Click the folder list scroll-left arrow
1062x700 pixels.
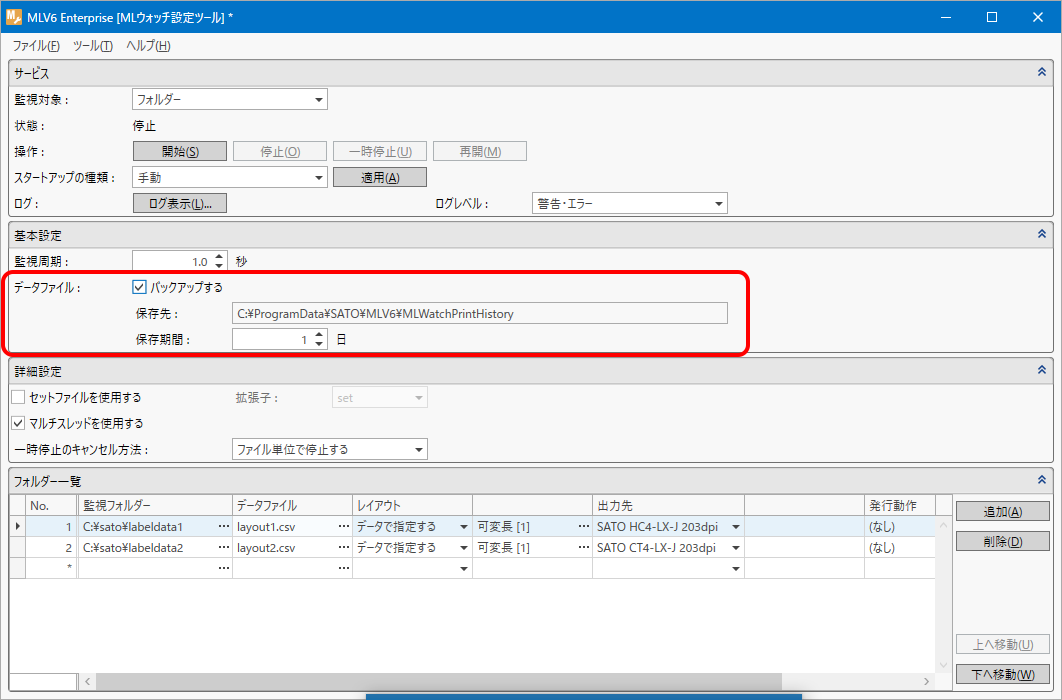[x=87, y=681]
